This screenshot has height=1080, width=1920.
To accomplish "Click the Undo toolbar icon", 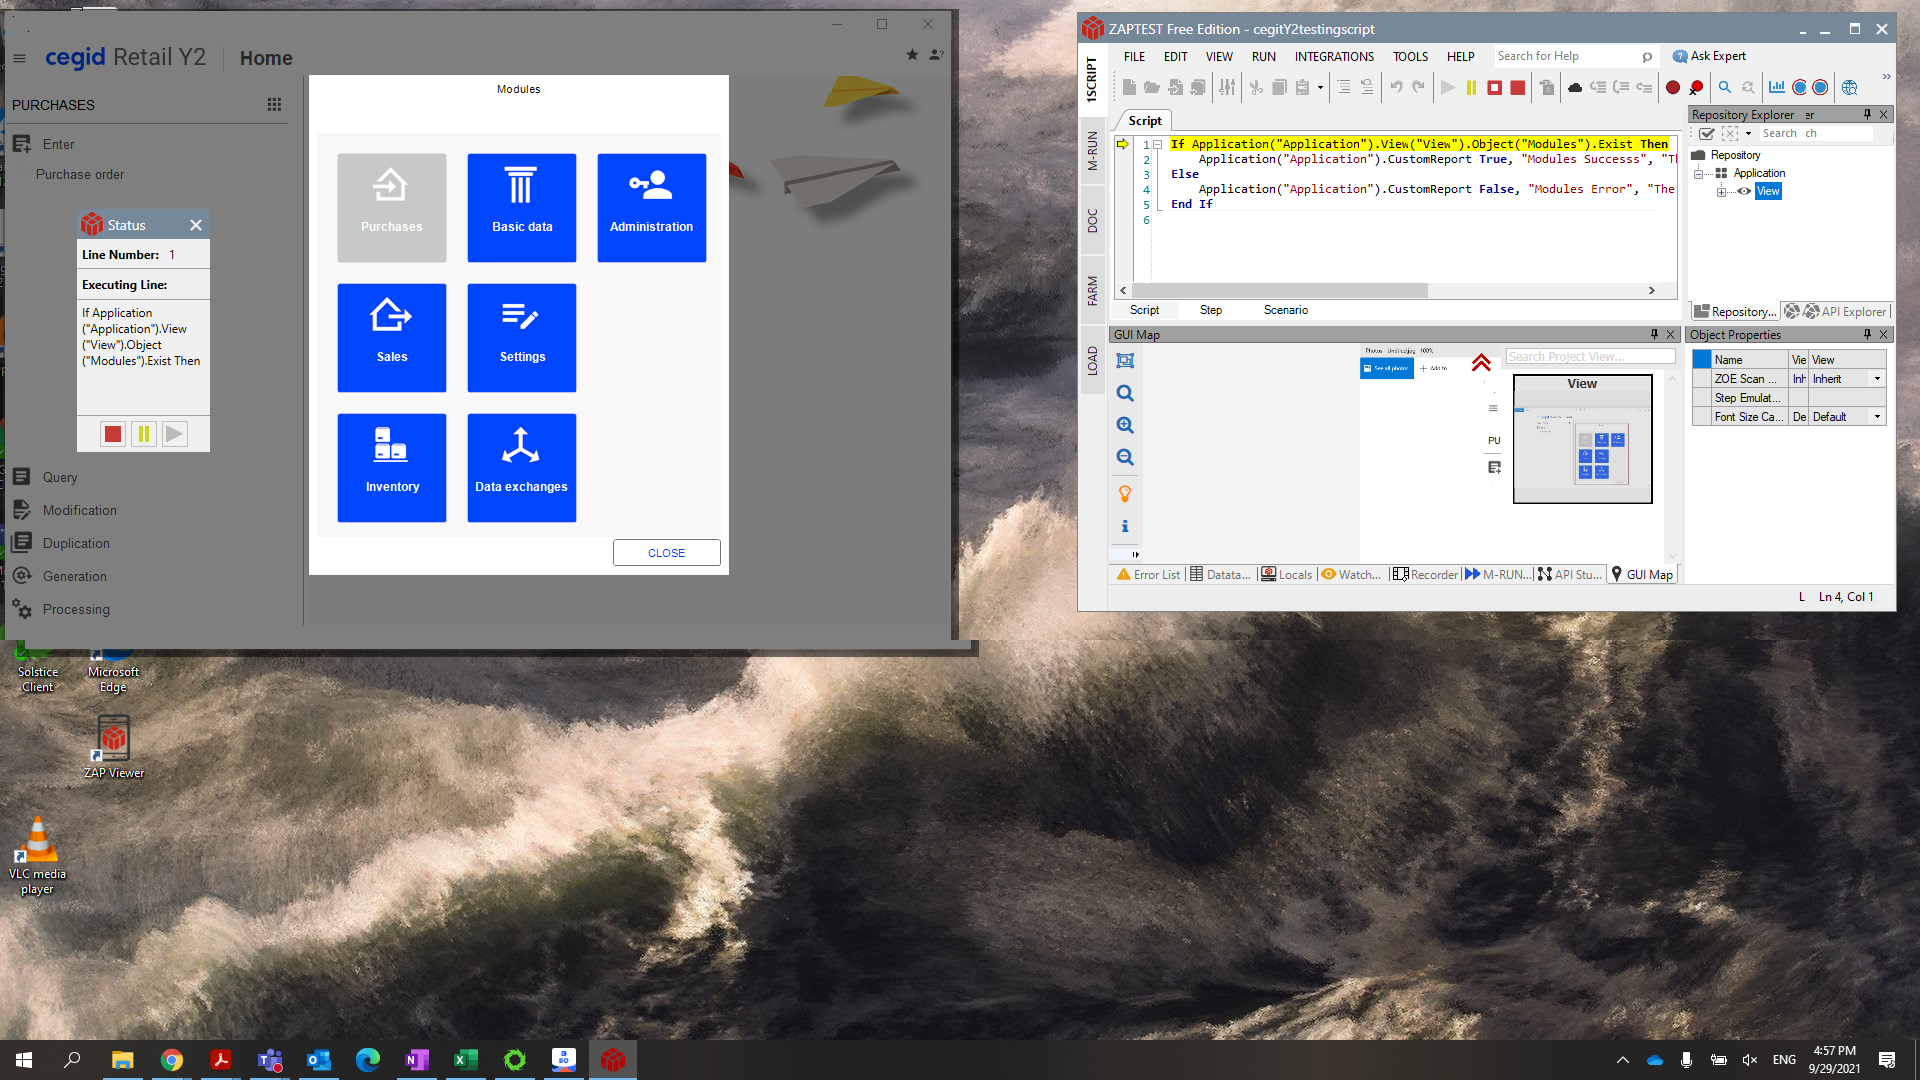I will [1396, 88].
